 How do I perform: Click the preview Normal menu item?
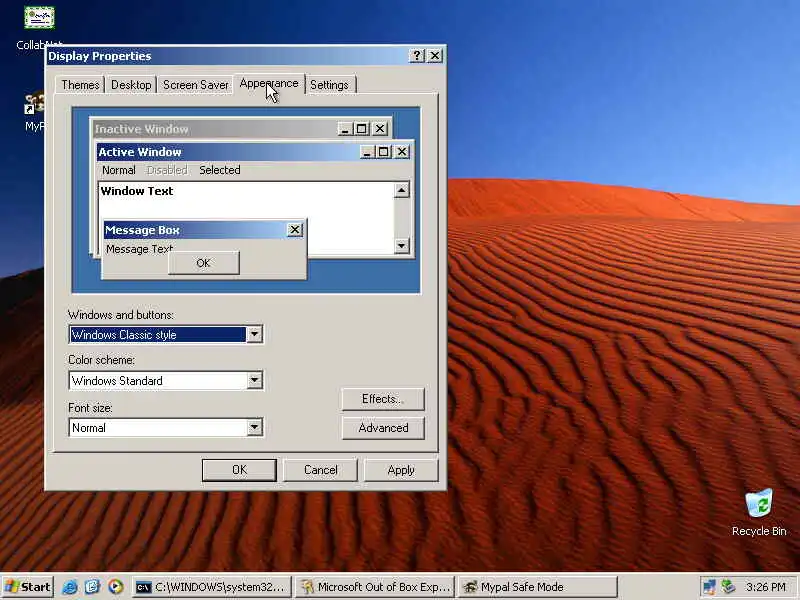119,170
